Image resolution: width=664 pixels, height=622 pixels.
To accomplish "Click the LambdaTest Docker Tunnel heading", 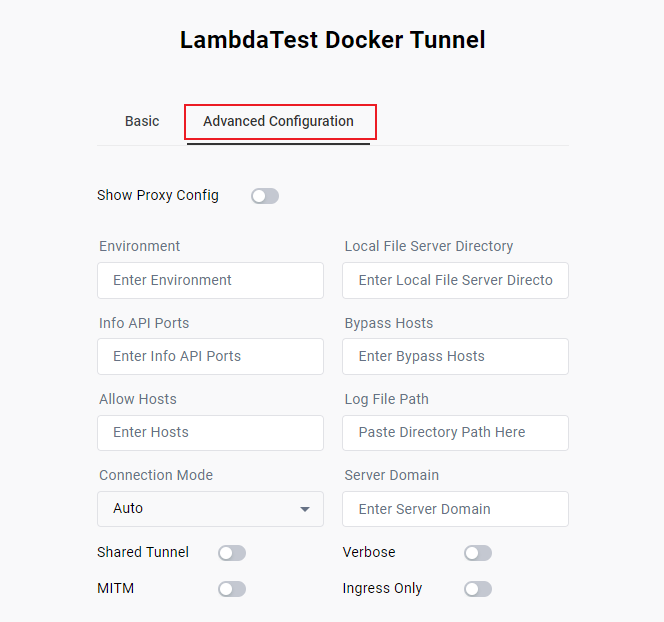I will 332,40.
